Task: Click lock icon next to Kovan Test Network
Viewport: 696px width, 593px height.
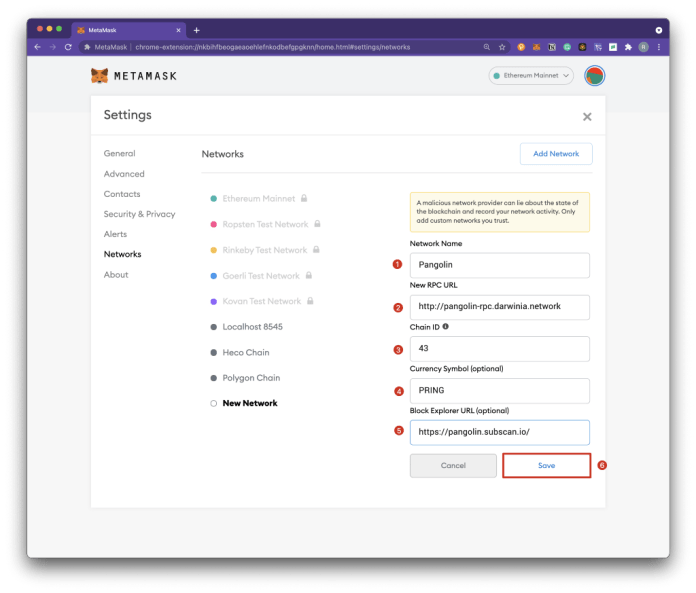Action: 310,300
